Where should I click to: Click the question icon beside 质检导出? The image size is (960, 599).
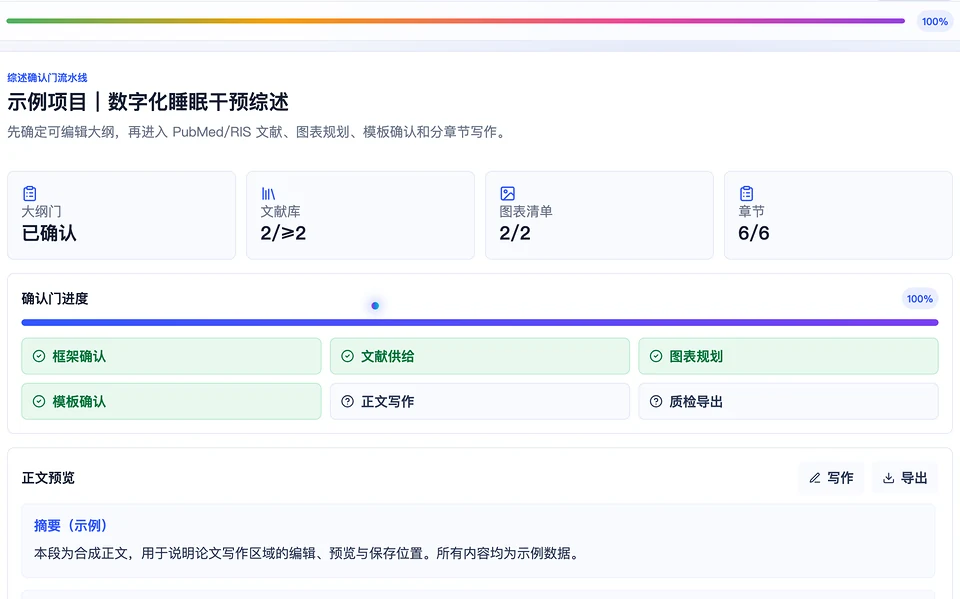pyautogui.click(x=656, y=401)
